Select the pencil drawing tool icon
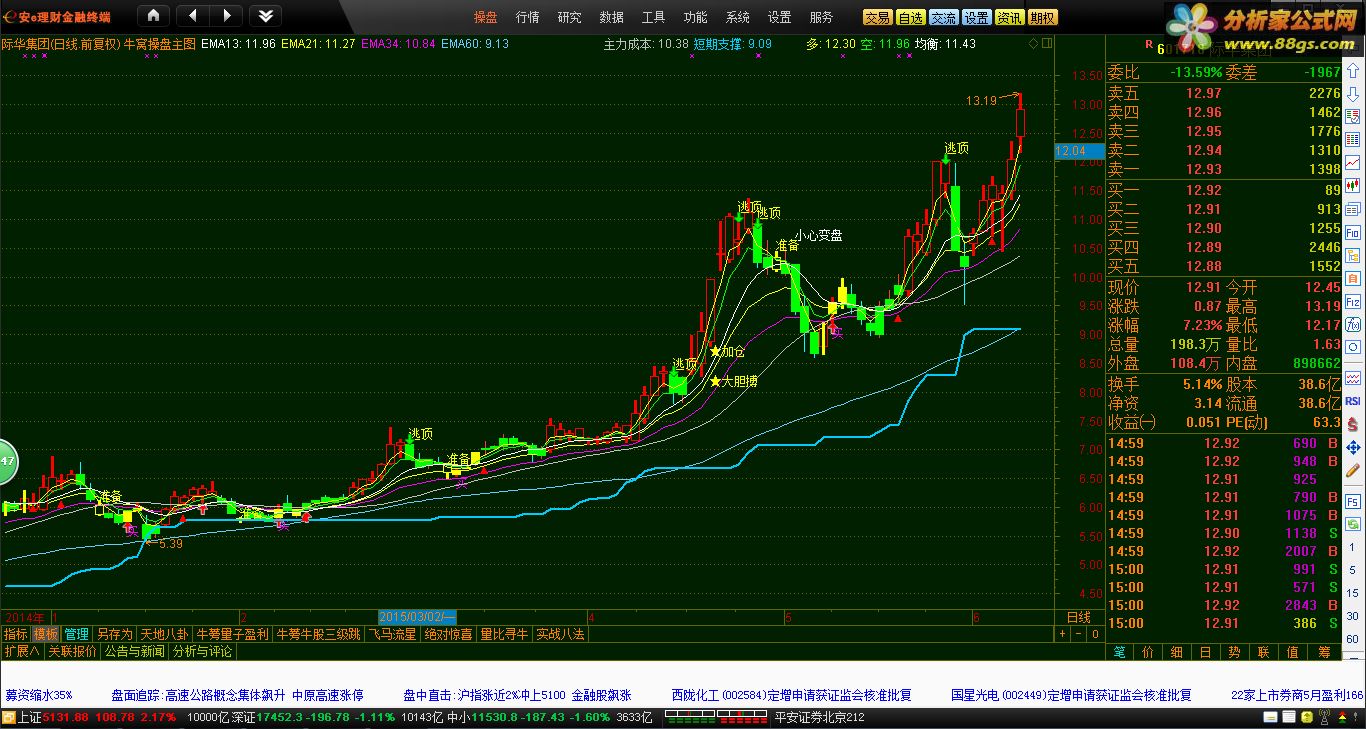The width and height of the screenshot is (1366, 729). (x=1353, y=470)
